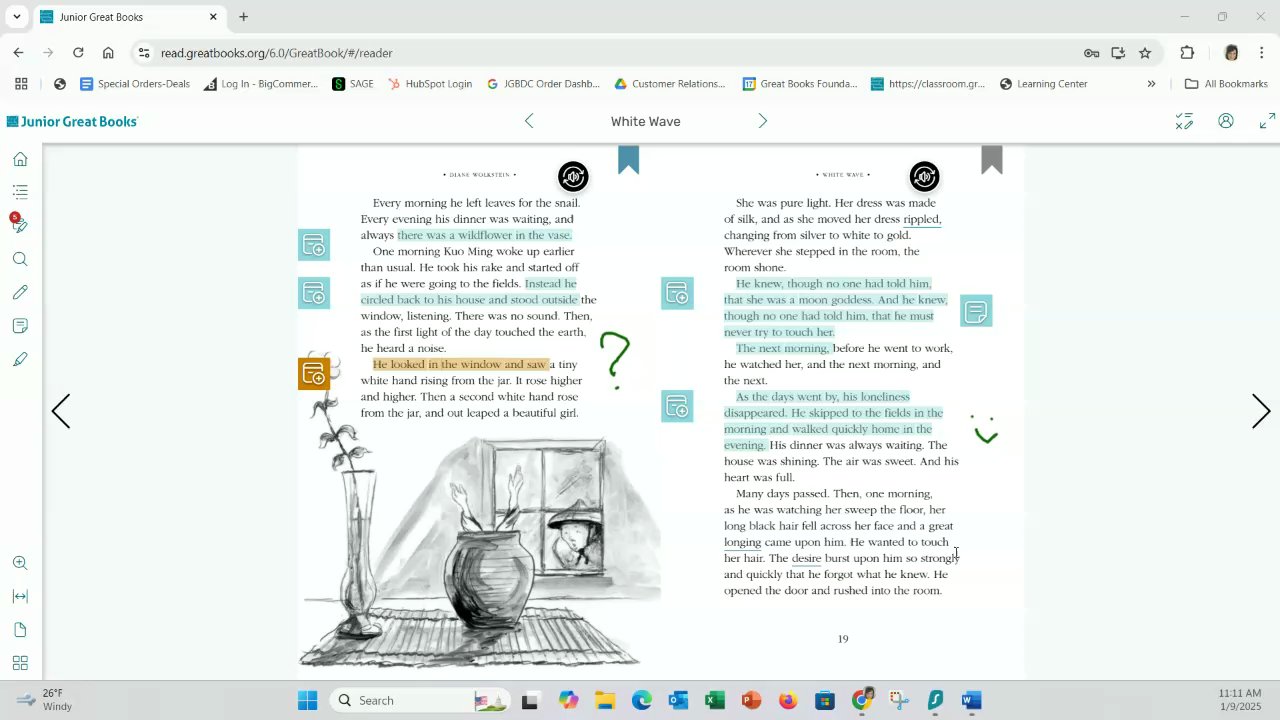Viewport: 1280px width, 720px height.
Task: Choose the fit-to-width icon
Action: click(20, 596)
